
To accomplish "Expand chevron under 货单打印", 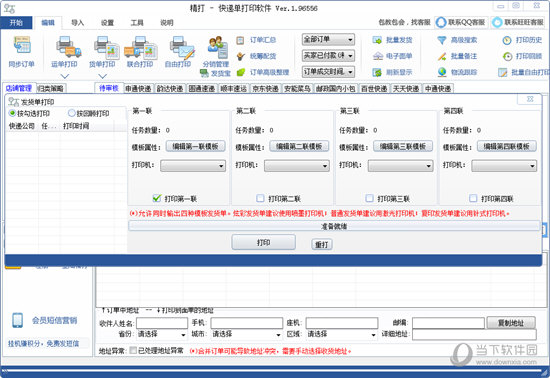I will [x=102, y=76].
